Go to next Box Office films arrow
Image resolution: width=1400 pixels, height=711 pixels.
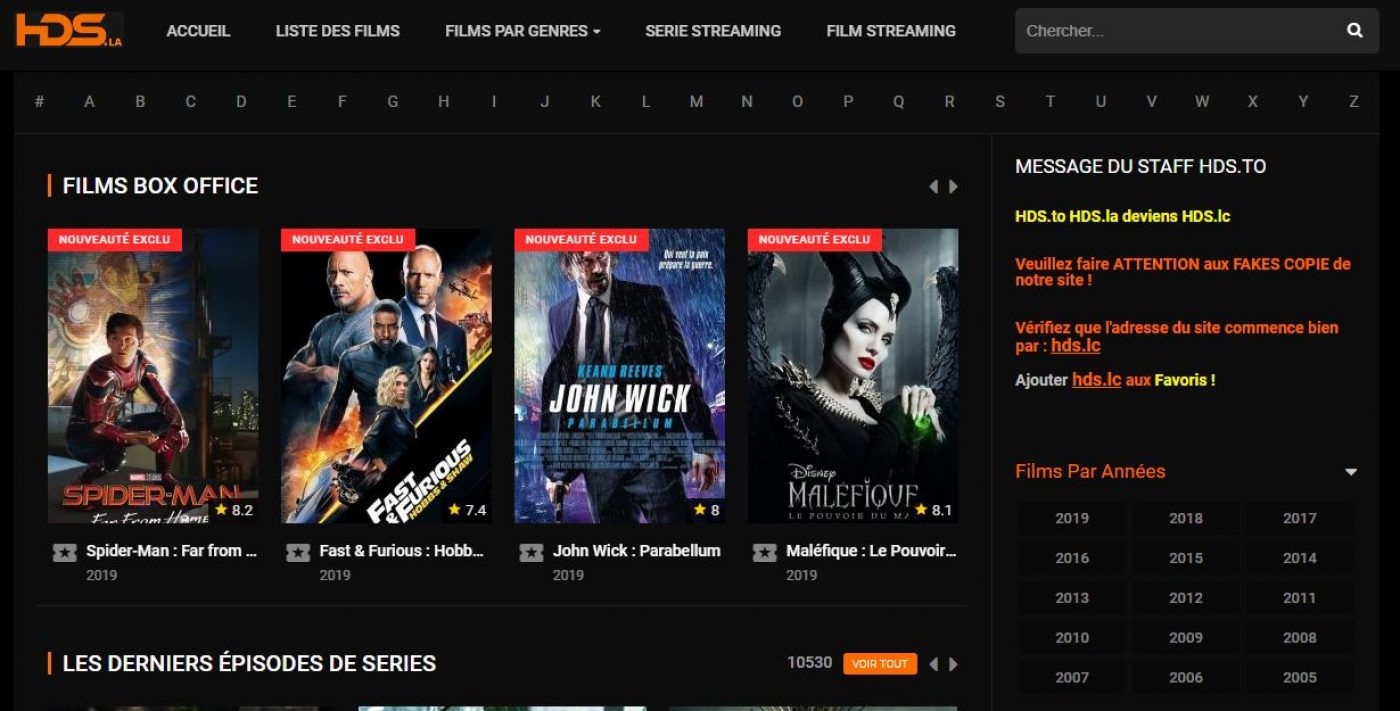[954, 186]
